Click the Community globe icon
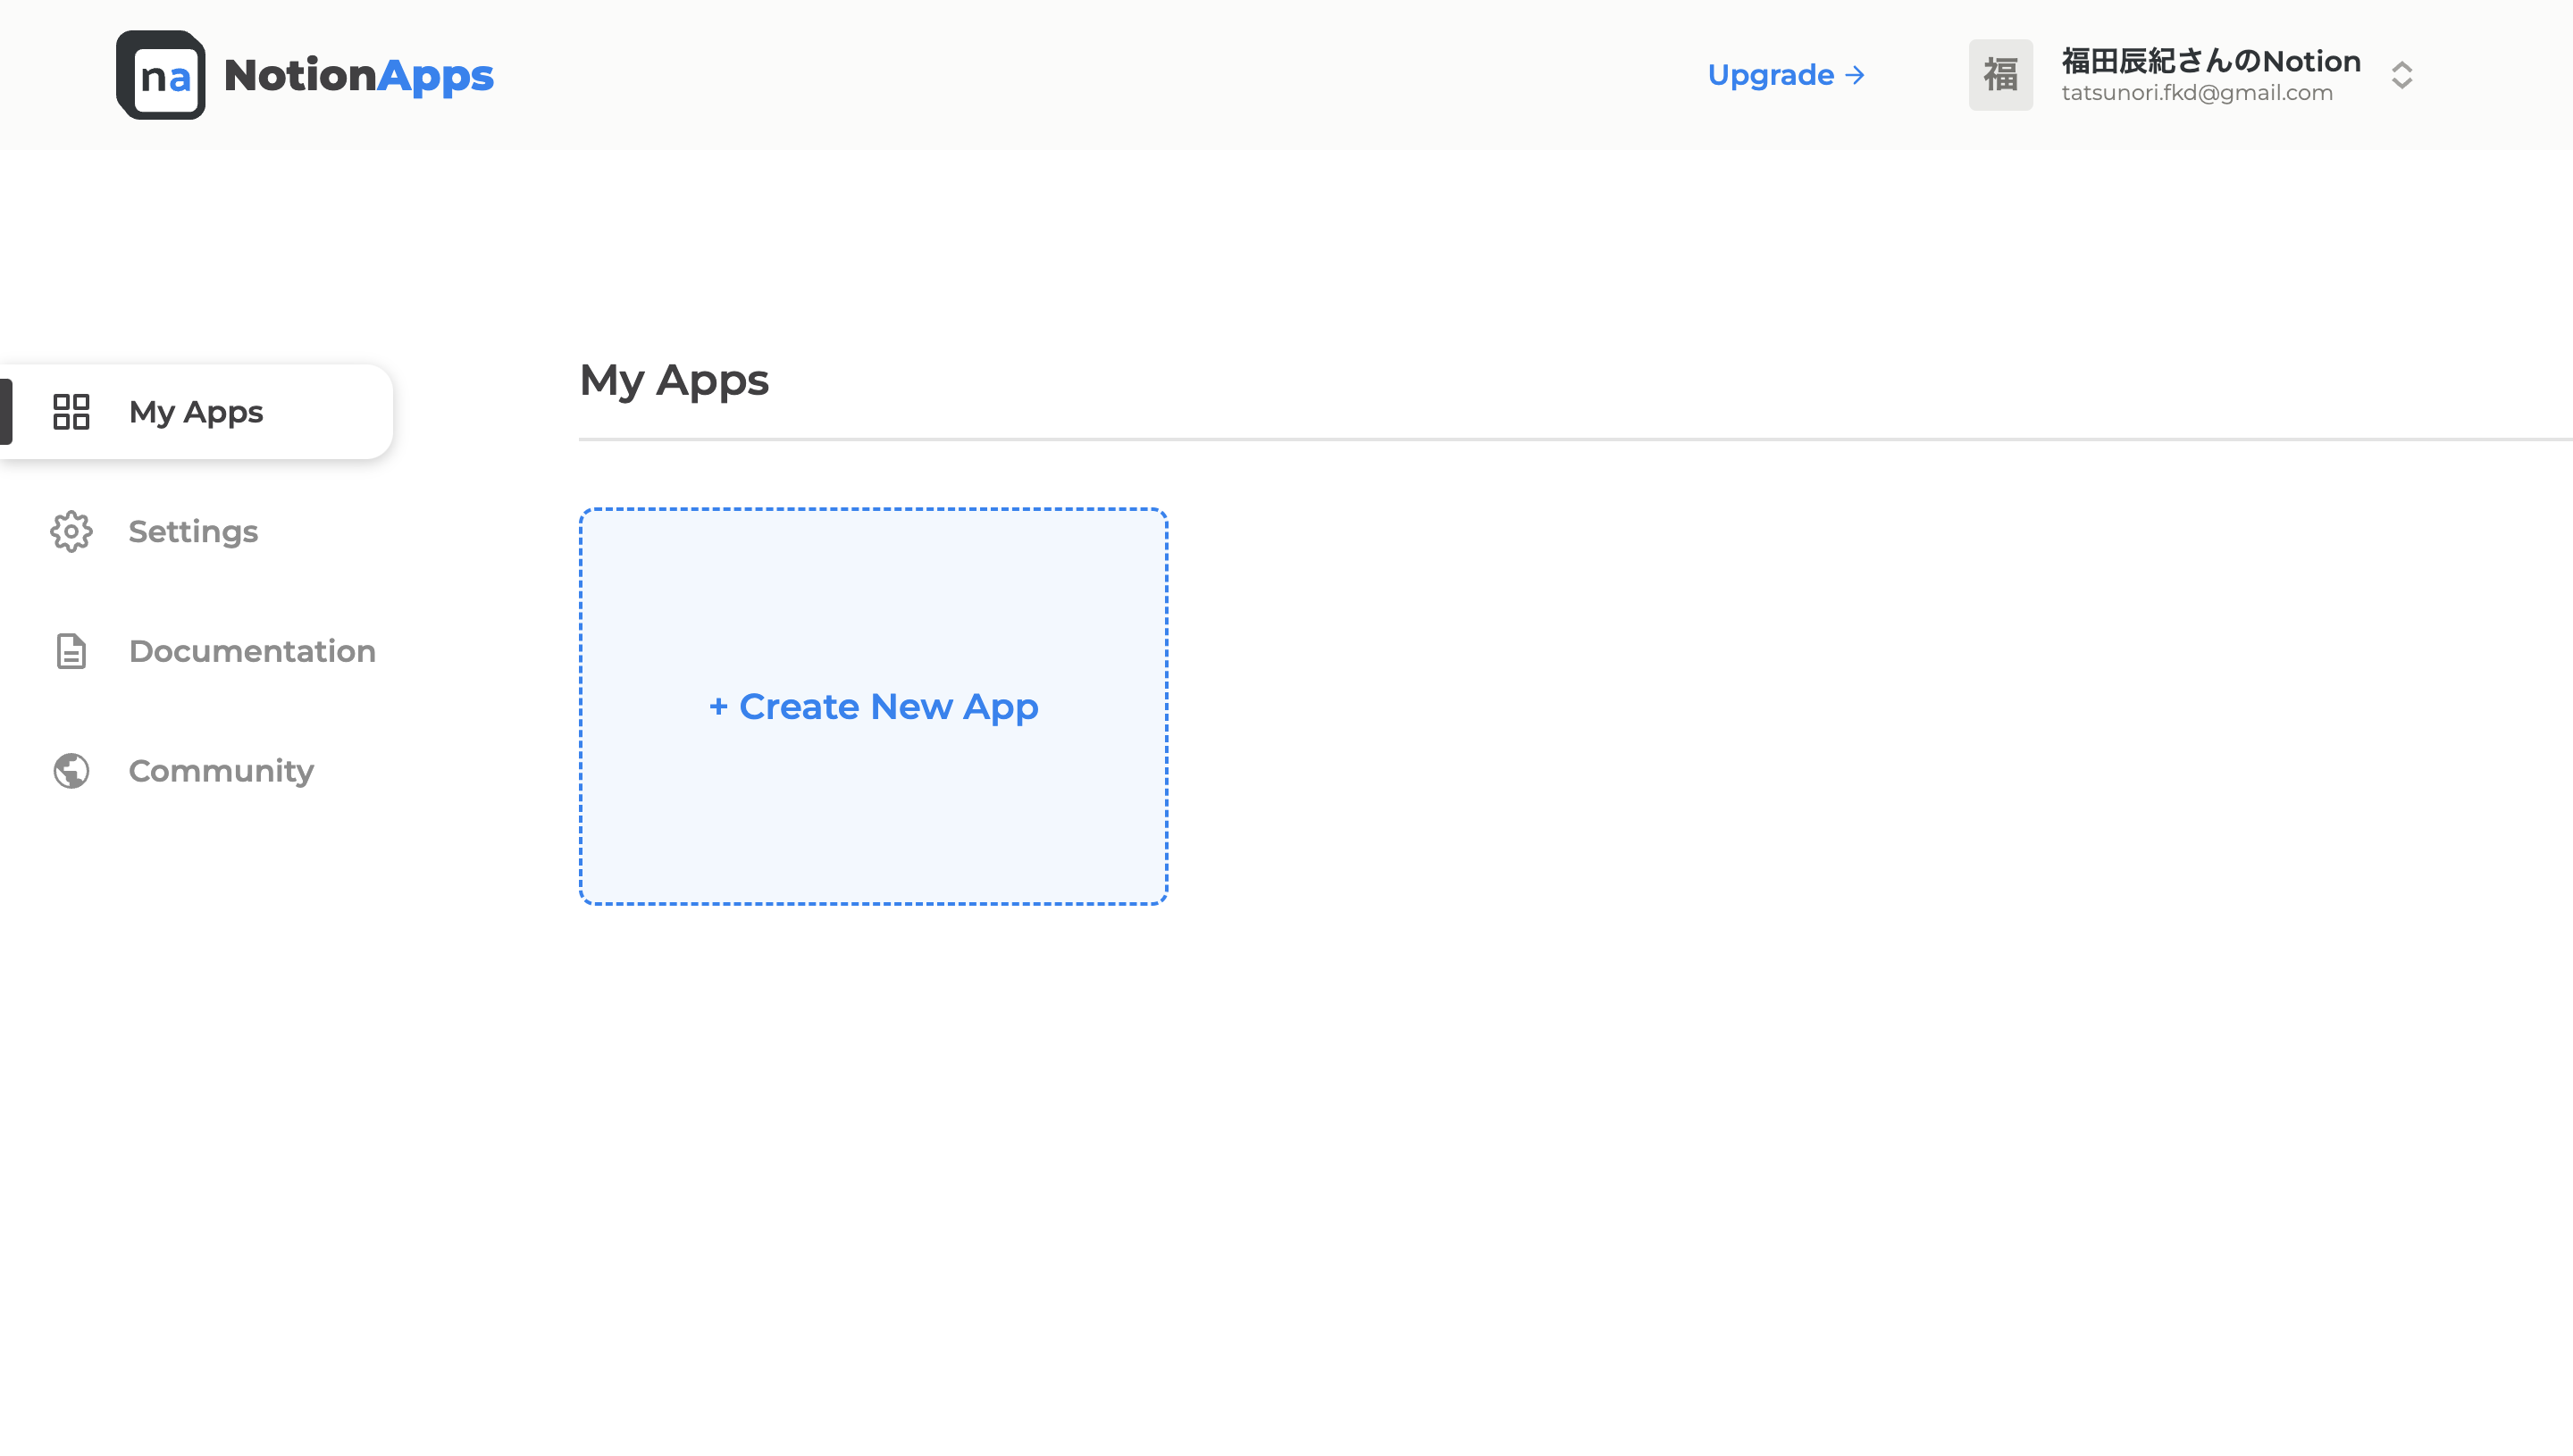Screen dimensions: 2573x1456 tap(71, 771)
